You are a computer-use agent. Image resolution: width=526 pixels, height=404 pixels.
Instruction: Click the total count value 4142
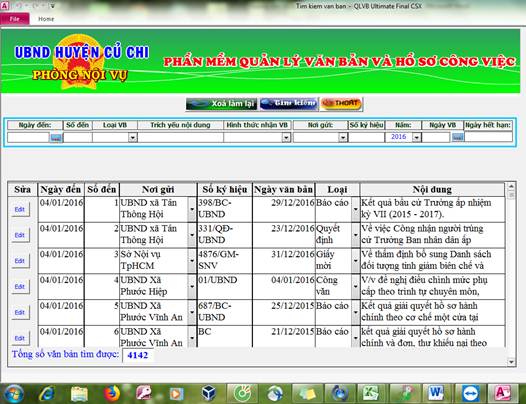point(138,355)
